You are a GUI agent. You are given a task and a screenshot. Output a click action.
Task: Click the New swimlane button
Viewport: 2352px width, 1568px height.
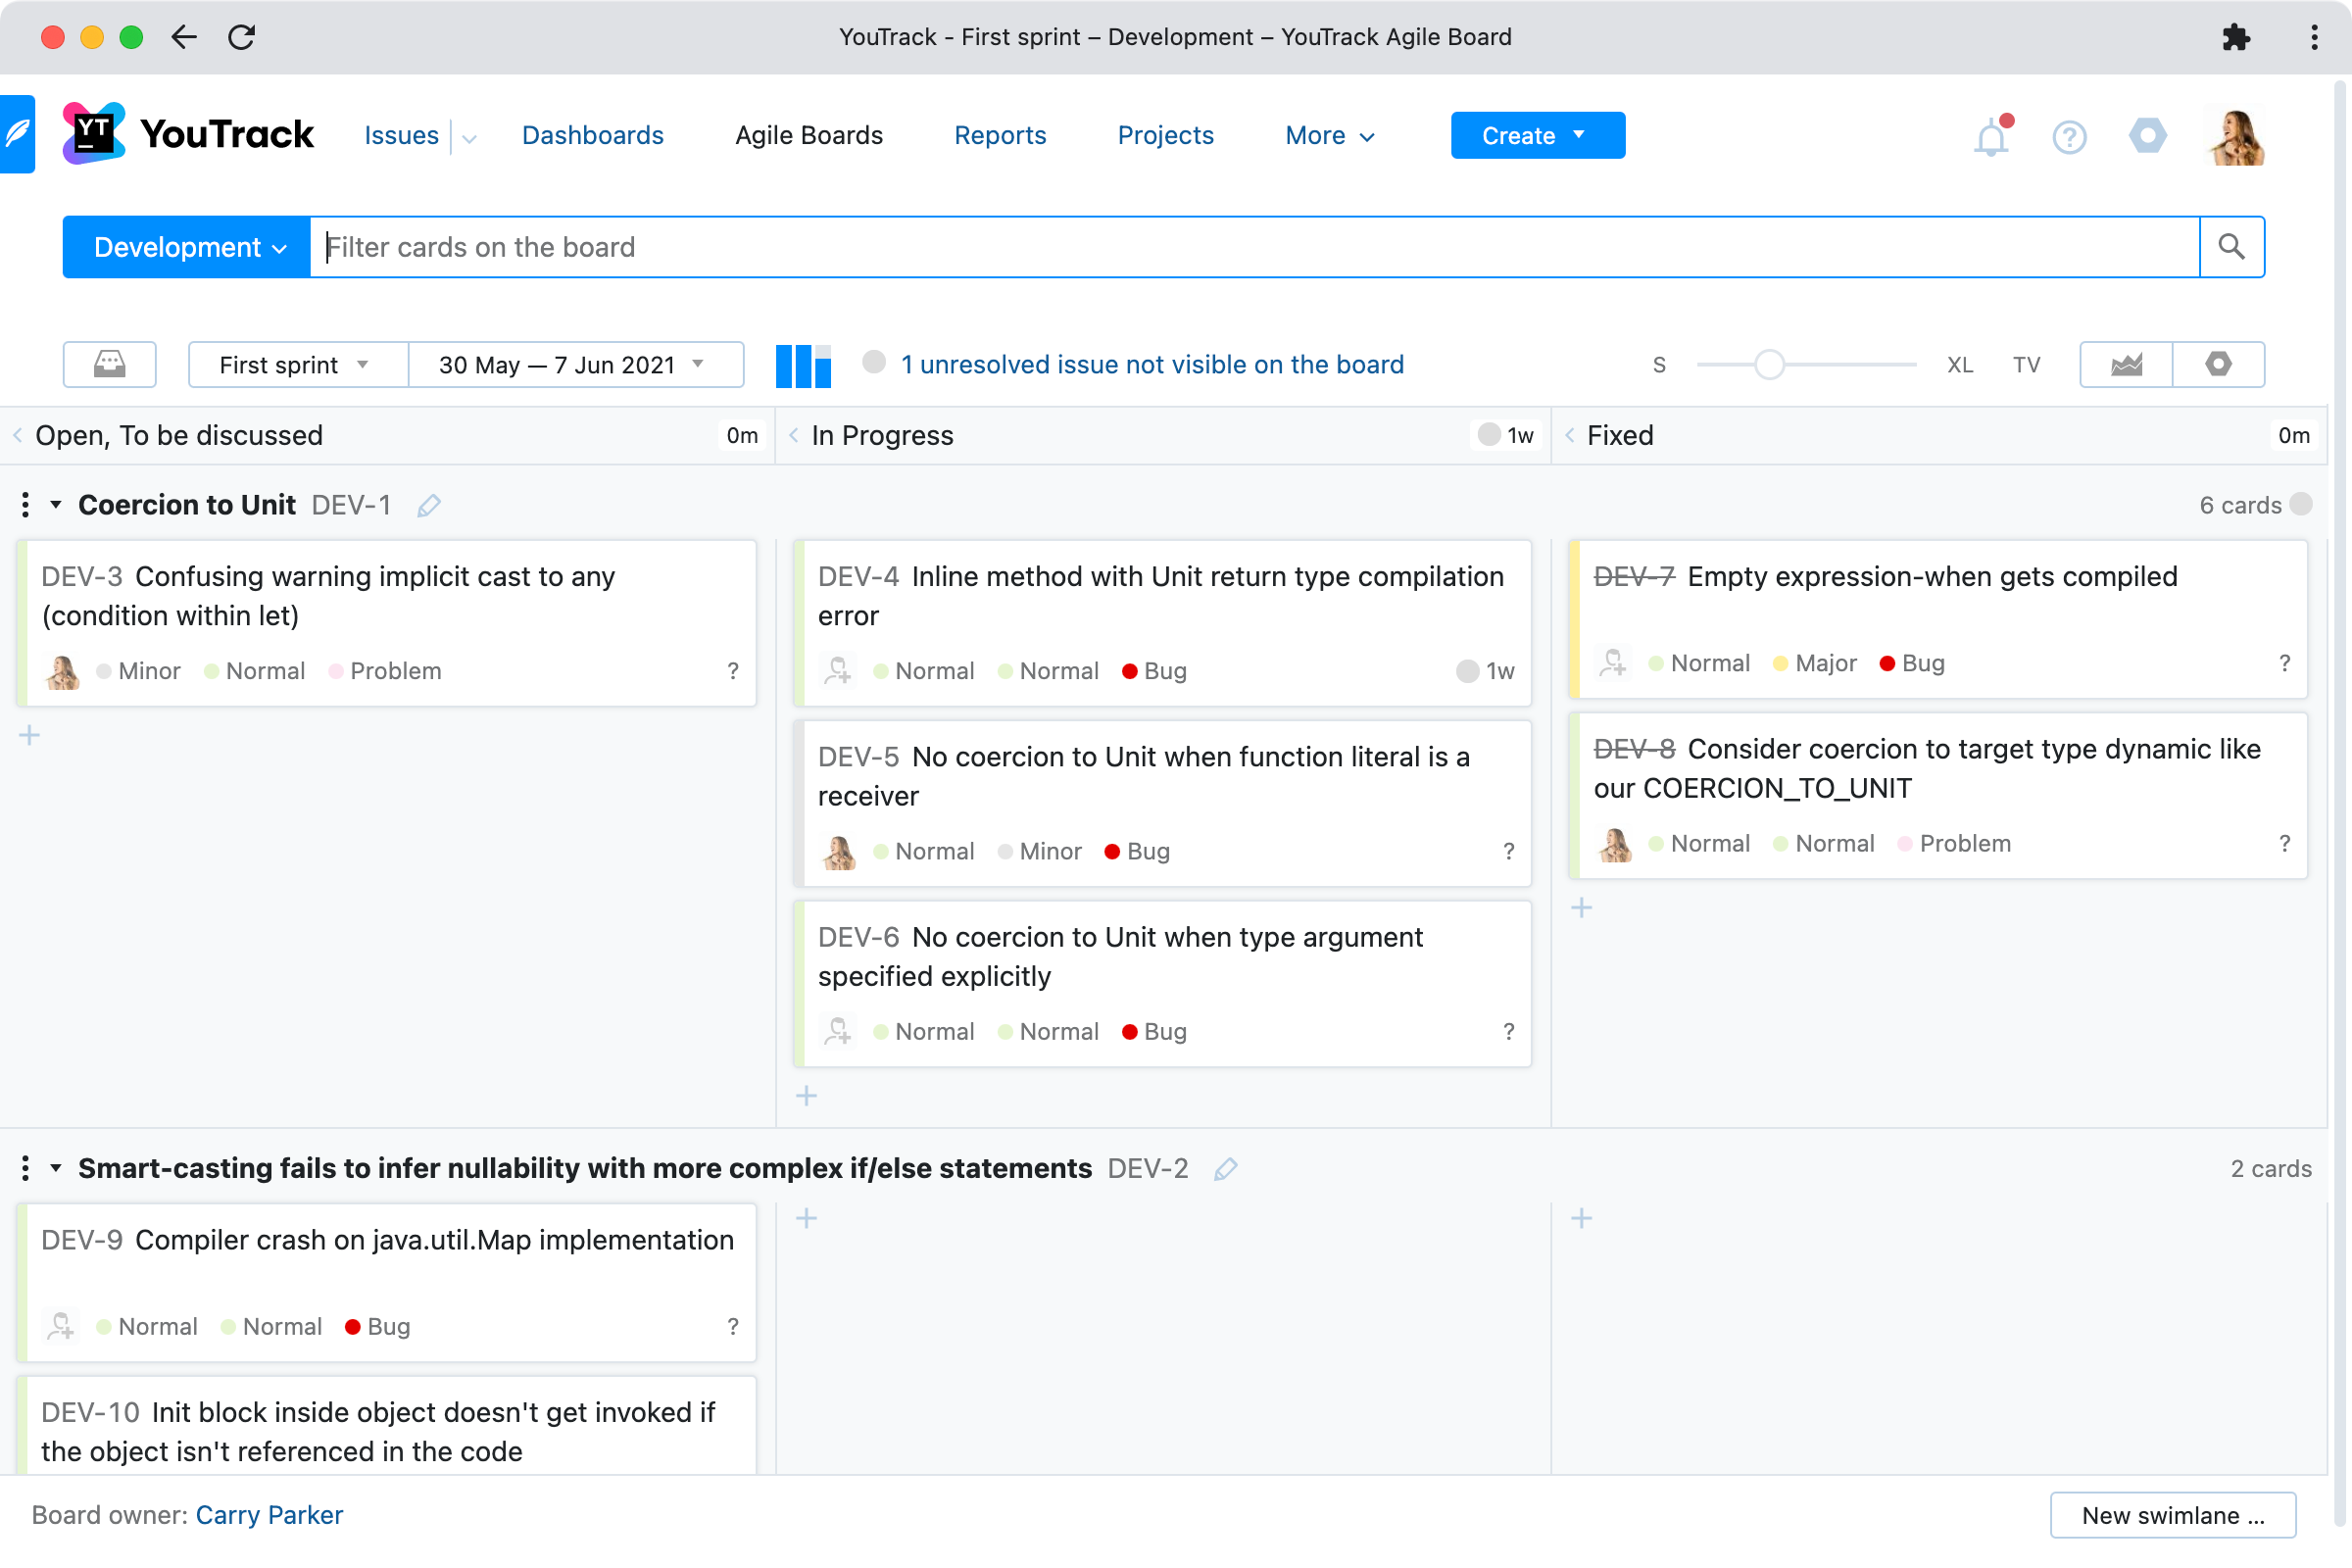2172,1515
